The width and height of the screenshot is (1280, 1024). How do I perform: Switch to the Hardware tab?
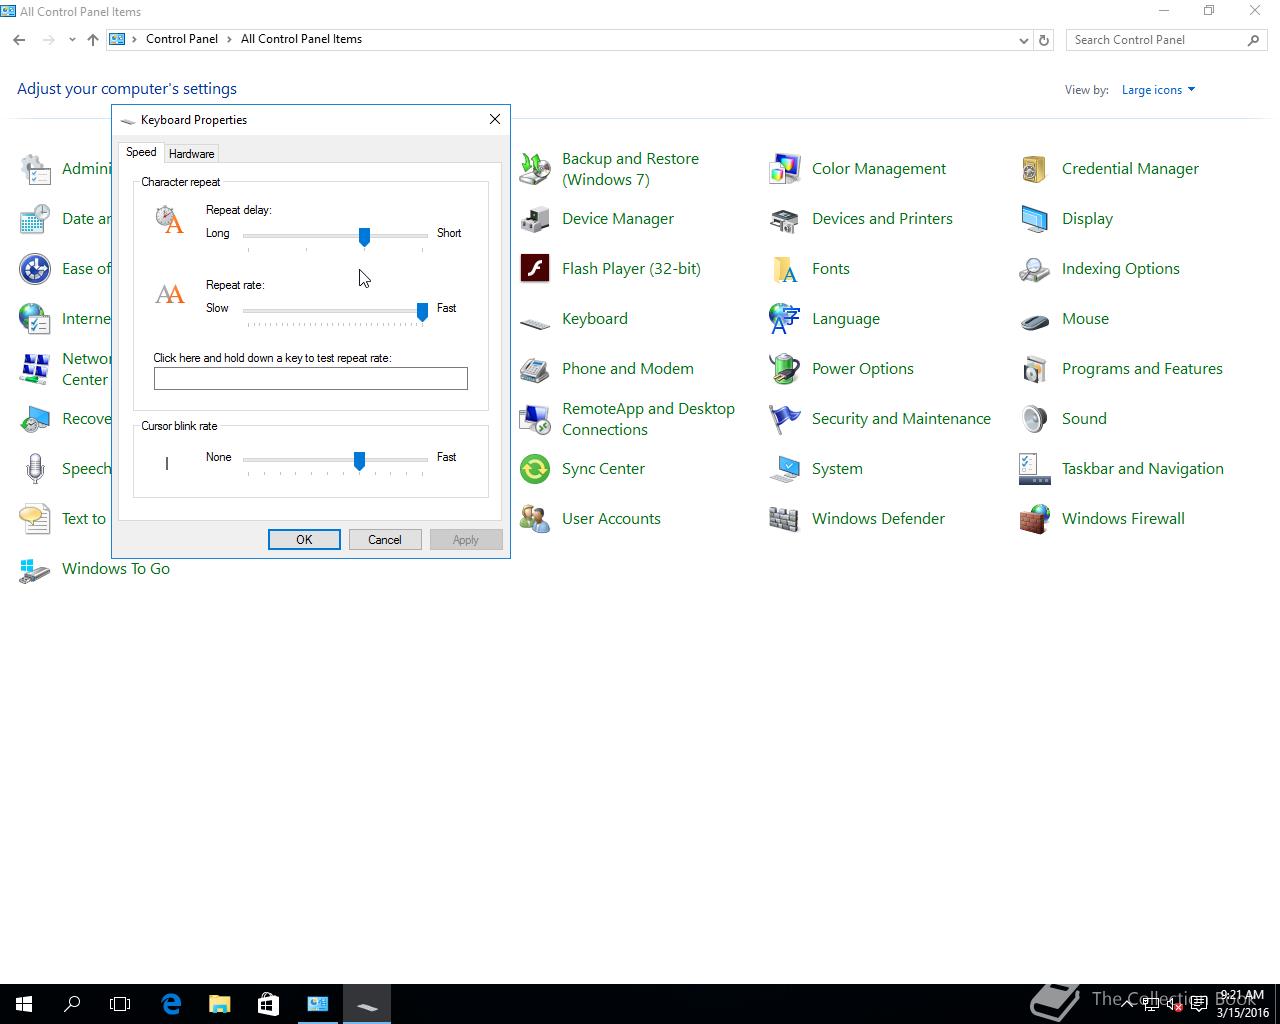coord(191,154)
